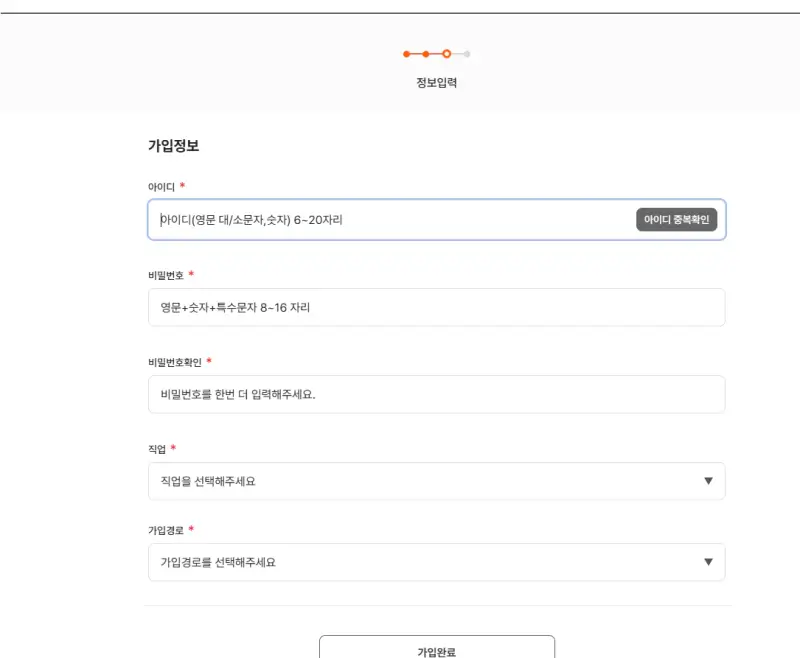Open the 가입경로 selection dropdown

pyautogui.click(x=437, y=562)
